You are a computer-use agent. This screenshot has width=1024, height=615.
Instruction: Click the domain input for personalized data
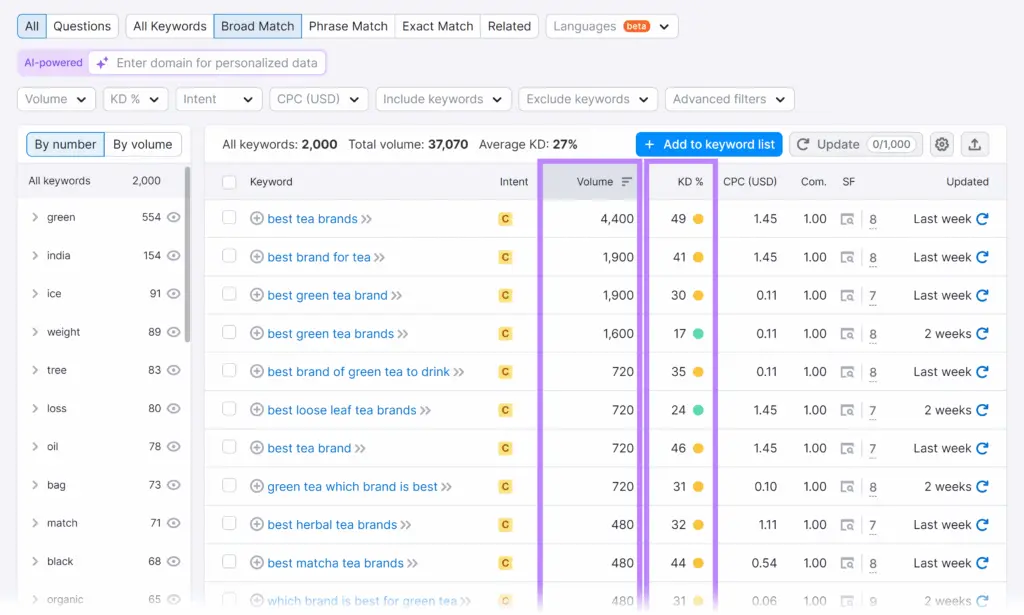pyautogui.click(x=217, y=63)
